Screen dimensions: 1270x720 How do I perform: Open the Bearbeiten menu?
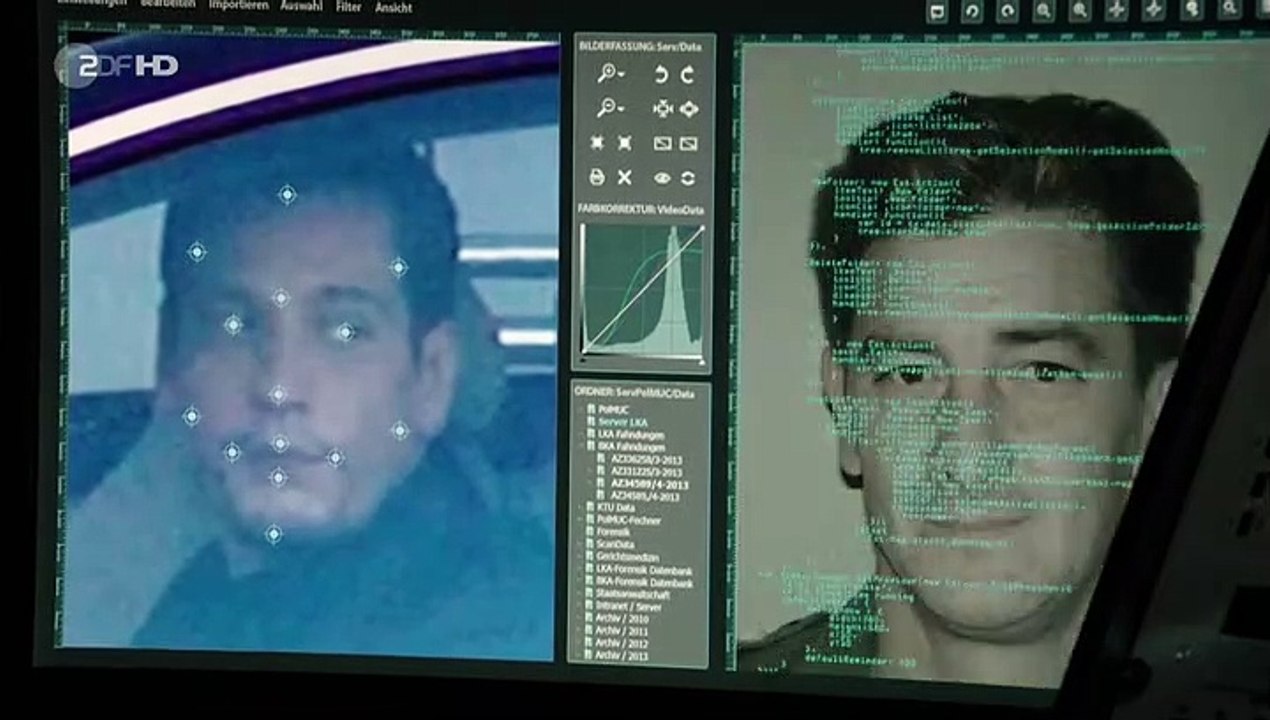[x=168, y=3]
